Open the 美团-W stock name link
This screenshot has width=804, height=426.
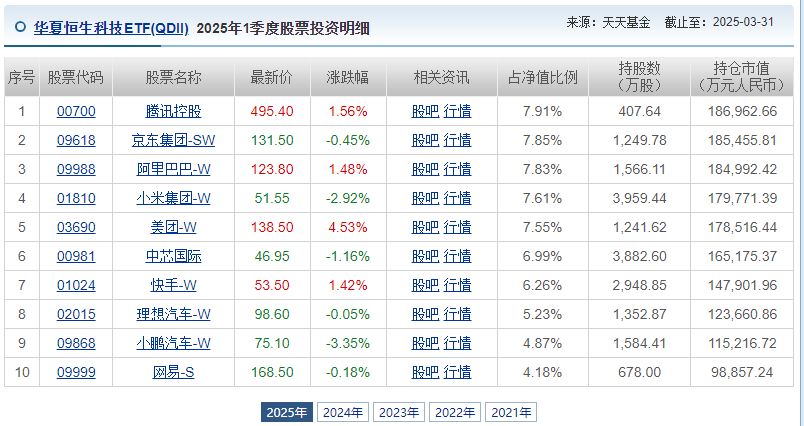[x=173, y=227]
